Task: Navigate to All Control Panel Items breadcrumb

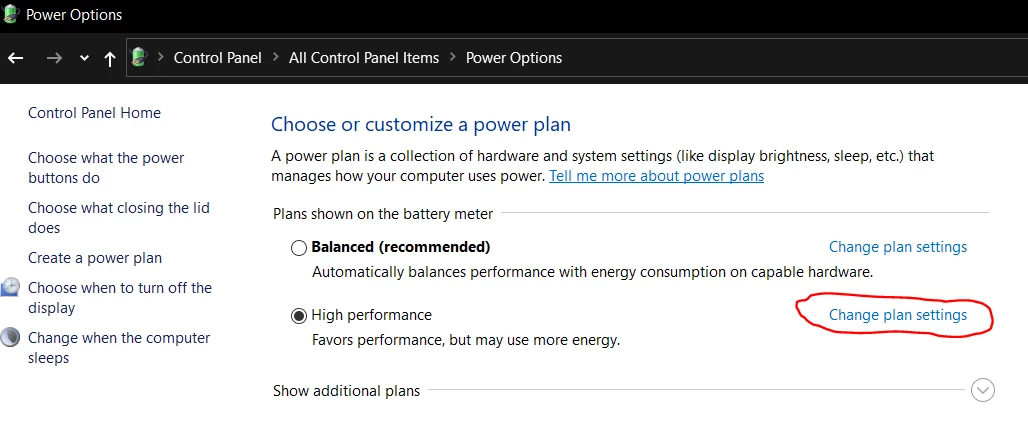Action: (364, 58)
